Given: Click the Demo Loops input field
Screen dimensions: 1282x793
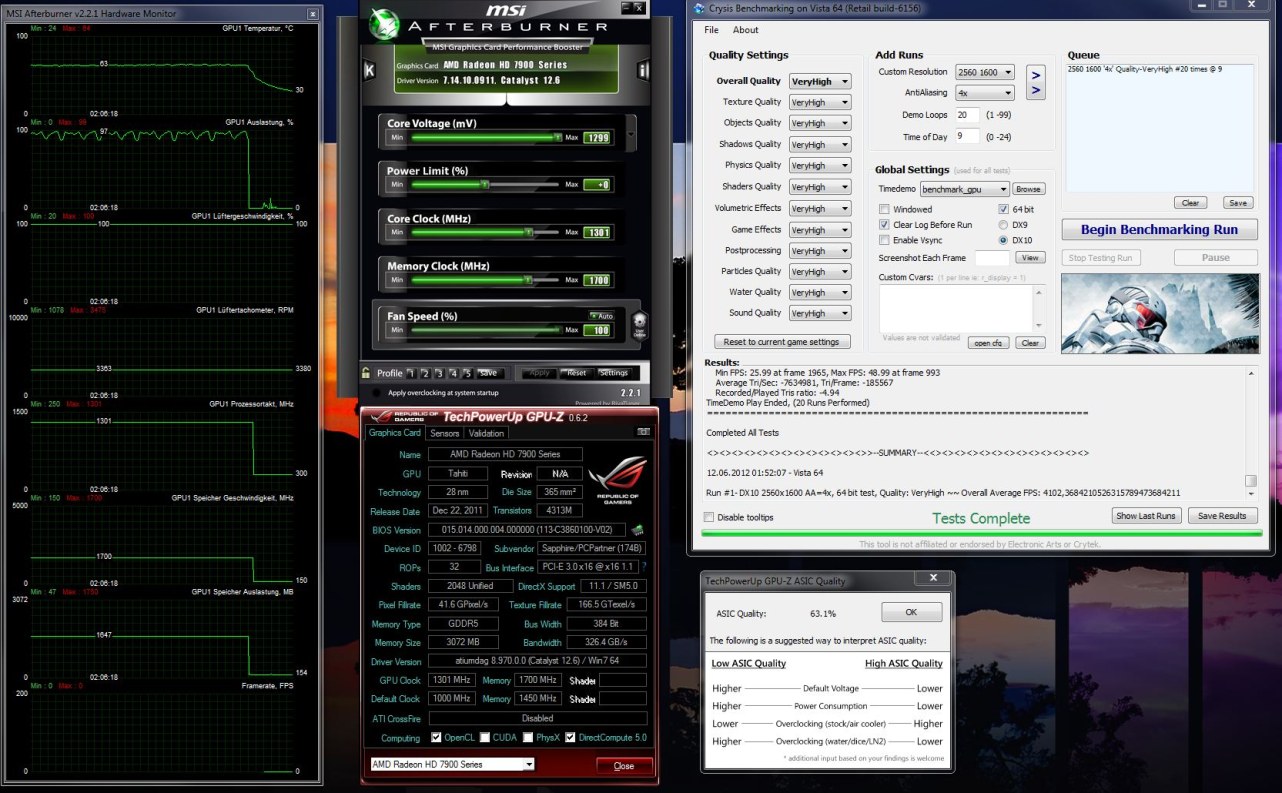Looking at the screenshot, I should point(967,115).
